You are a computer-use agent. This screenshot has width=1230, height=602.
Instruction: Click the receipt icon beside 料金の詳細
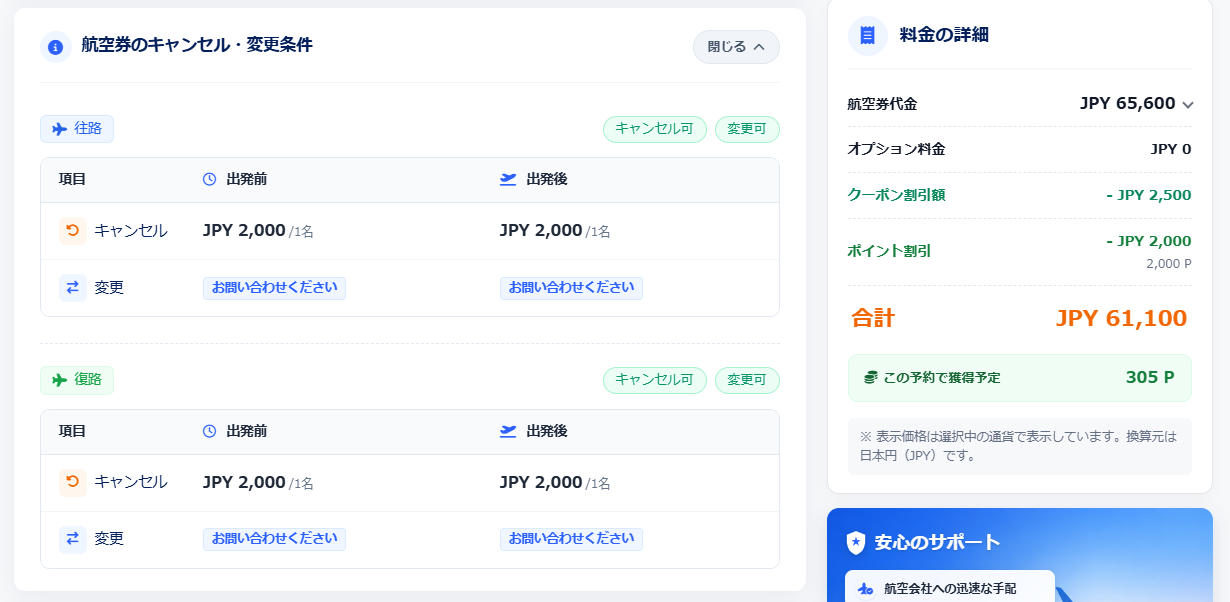(867, 35)
